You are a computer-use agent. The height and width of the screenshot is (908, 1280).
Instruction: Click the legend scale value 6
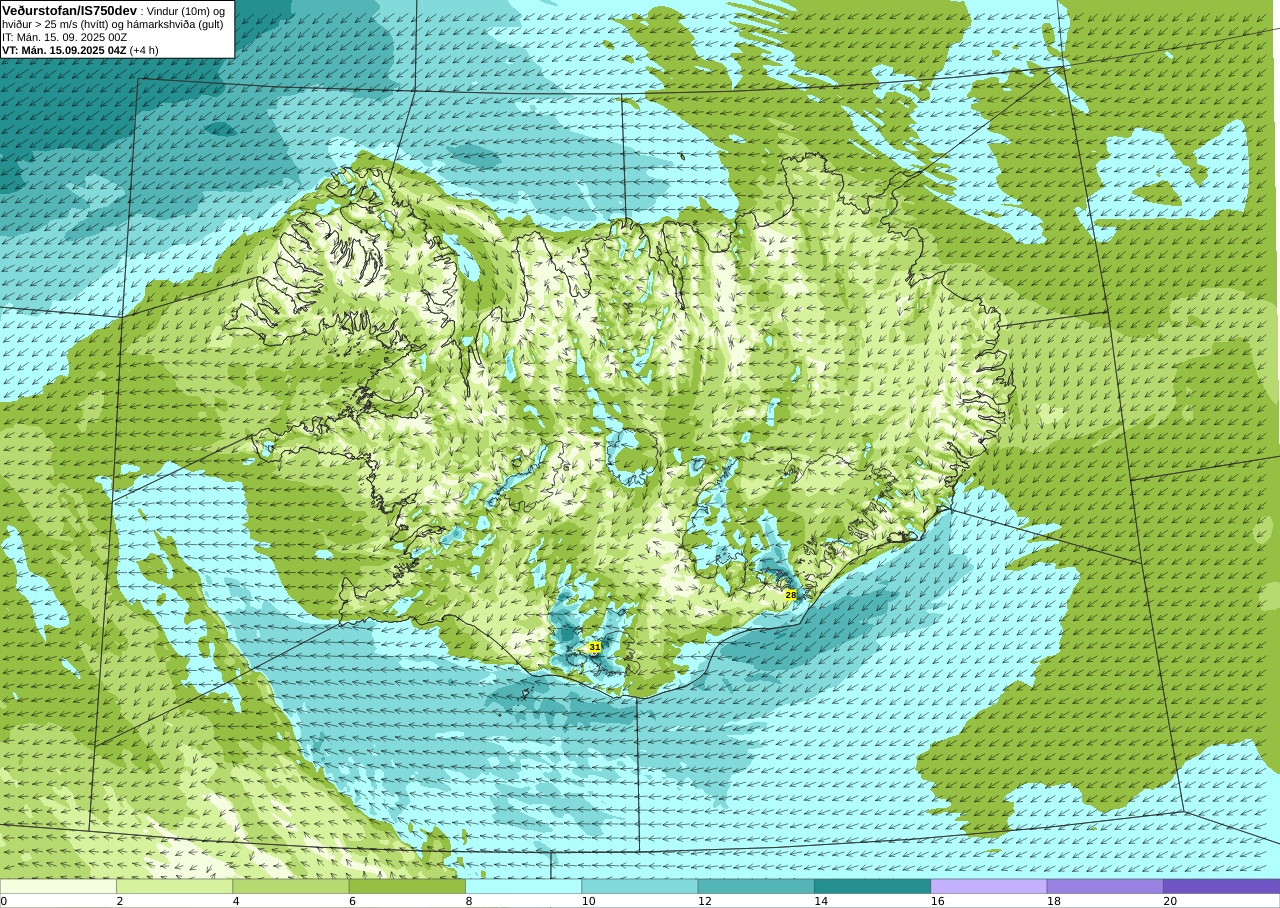pos(353,901)
